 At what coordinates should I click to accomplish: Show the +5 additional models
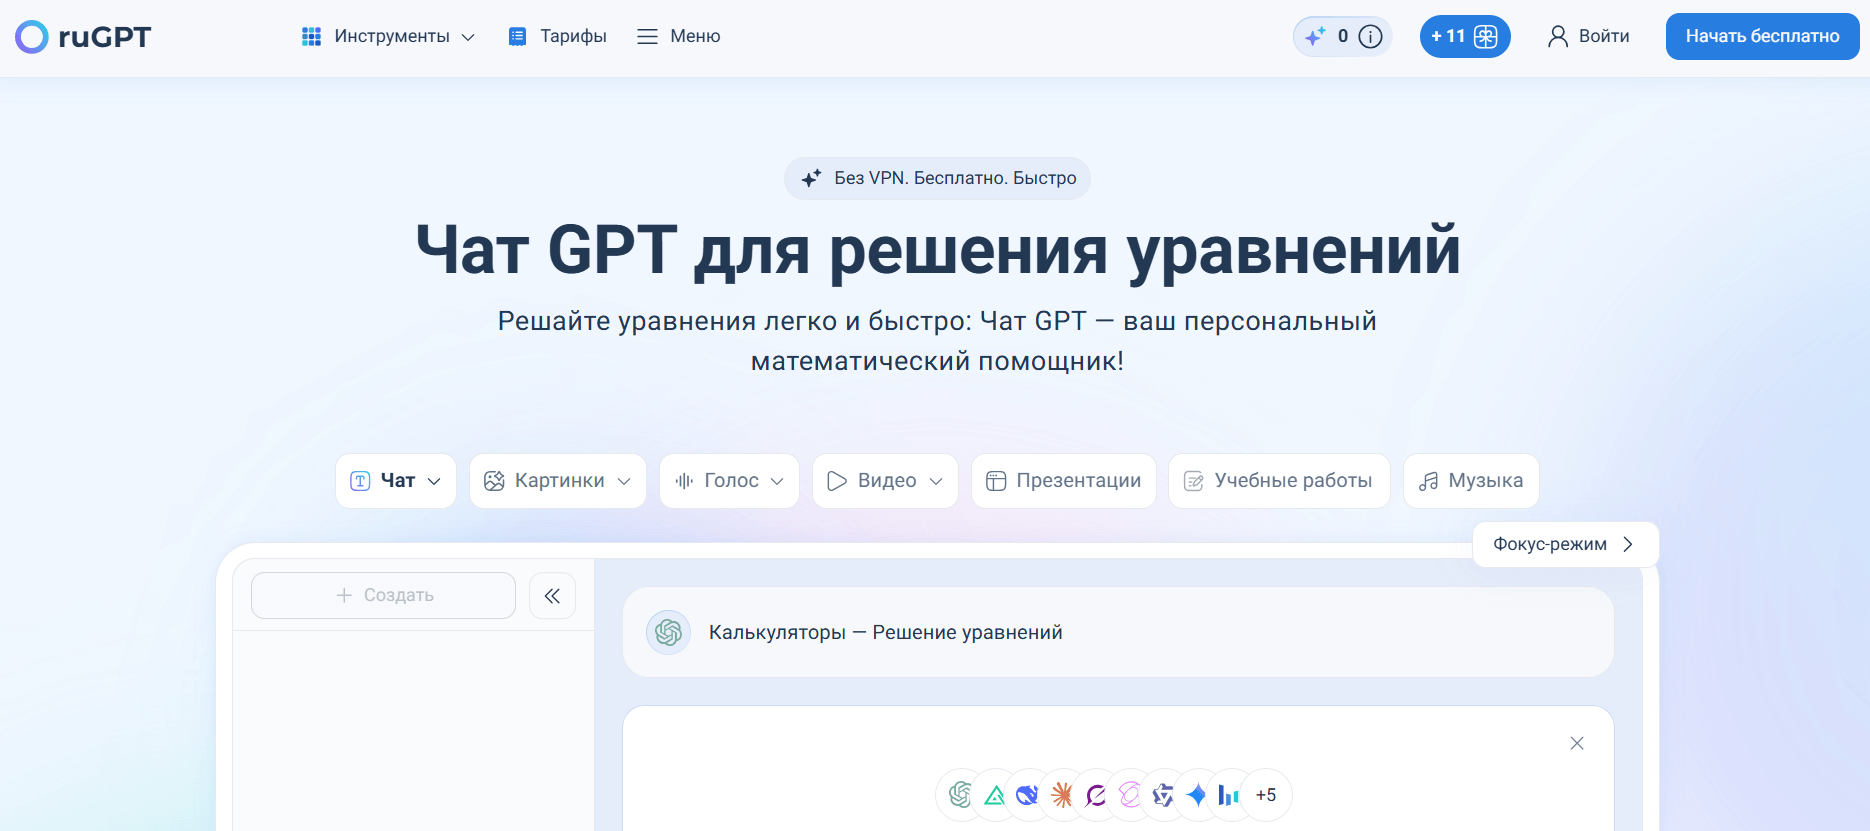click(x=1266, y=795)
